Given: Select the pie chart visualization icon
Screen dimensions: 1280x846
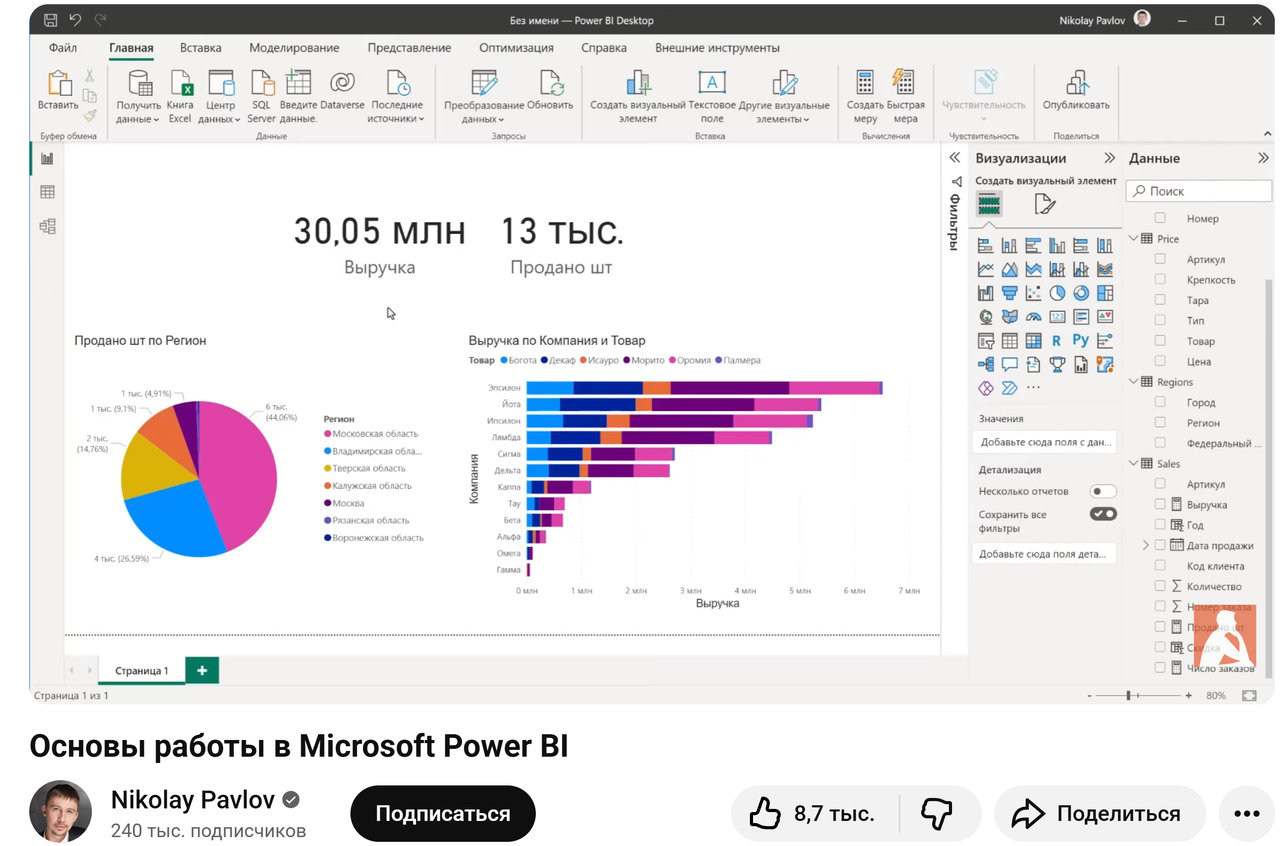Looking at the screenshot, I should coord(1057,293).
